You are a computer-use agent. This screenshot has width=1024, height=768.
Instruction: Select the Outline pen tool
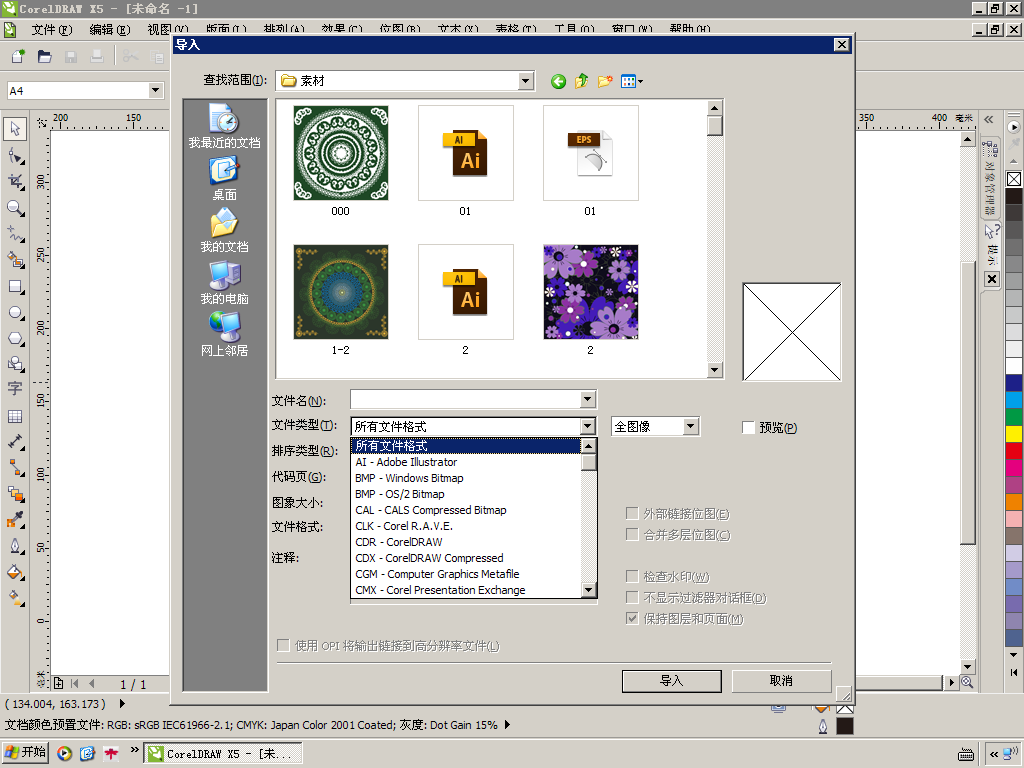click(x=15, y=546)
